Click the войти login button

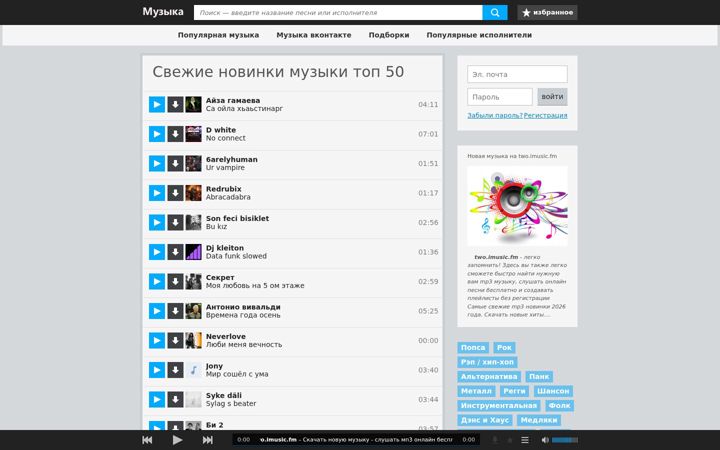[x=552, y=97]
